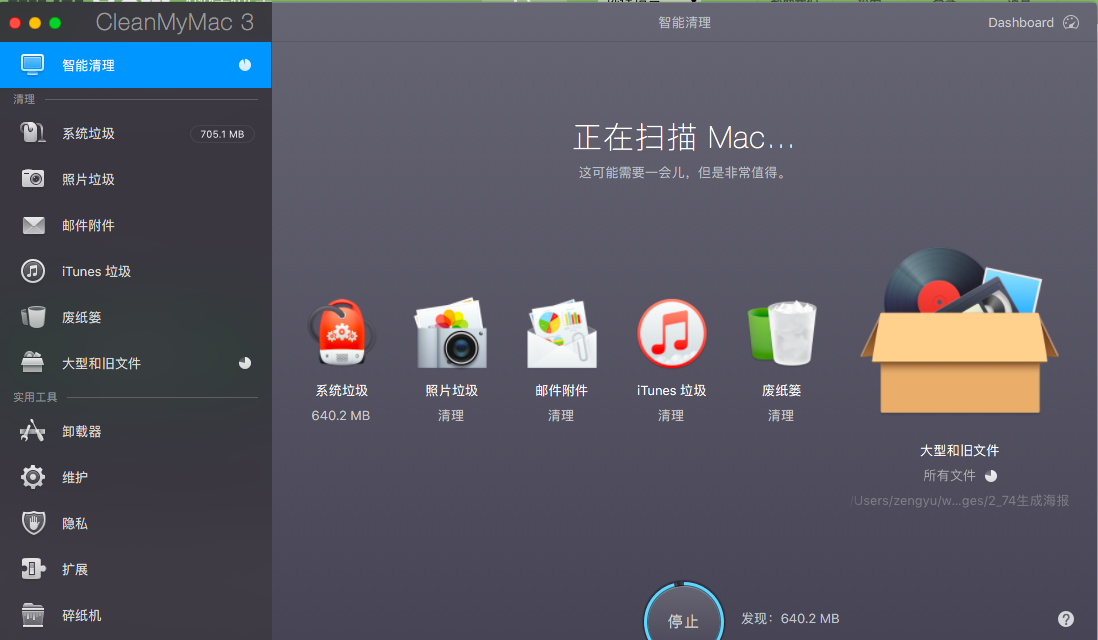This screenshot has width=1098, height=640.
Task: Click the iTunes 垃圾 music note sidebar icon
Action: pos(33,271)
